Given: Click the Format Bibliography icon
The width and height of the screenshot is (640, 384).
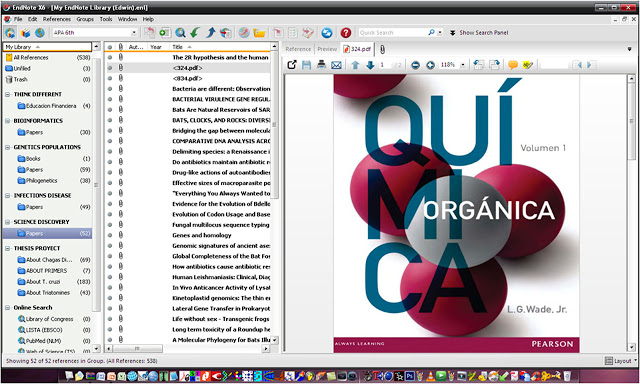Looking at the screenshot, I should (x=293, y=33).
